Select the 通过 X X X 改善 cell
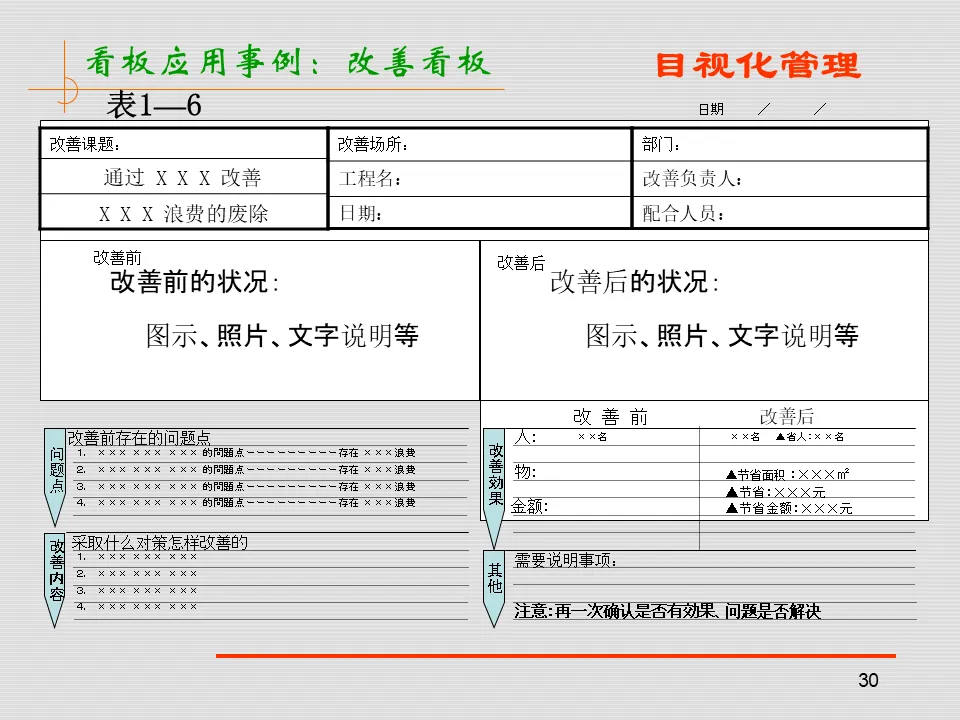Screen dimensions: 960x720 [x=184, y=178]
